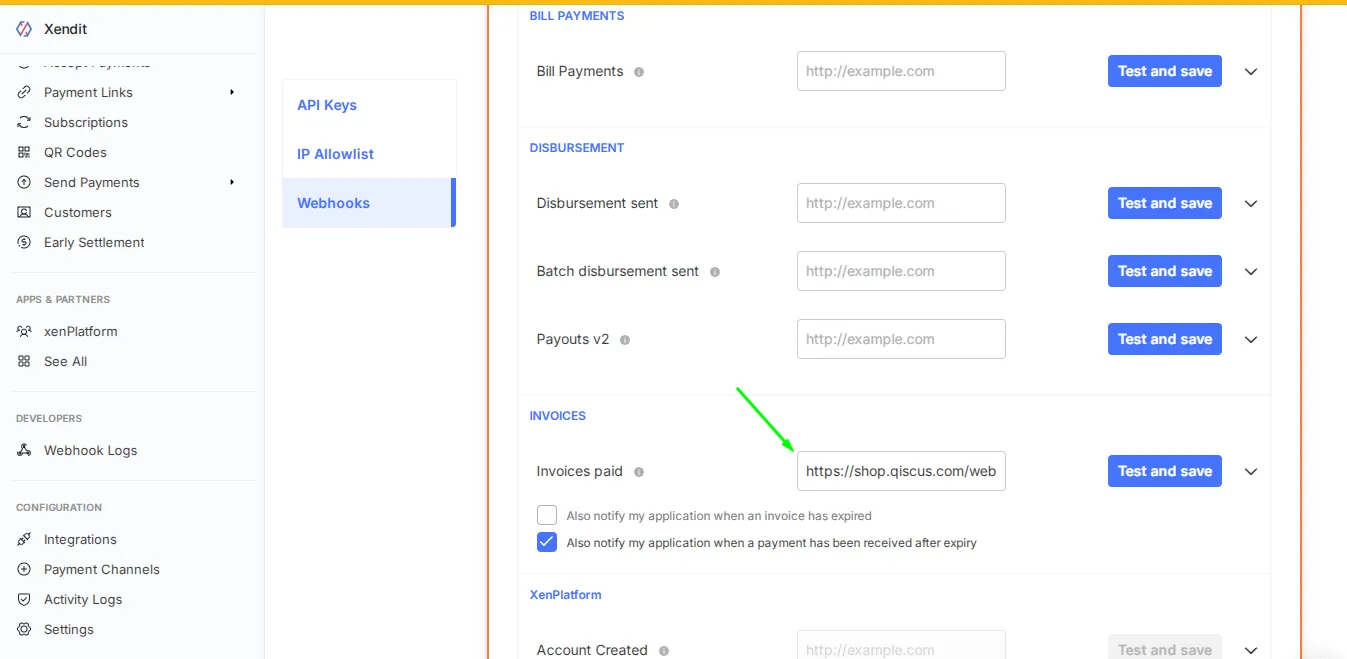Click the Webhook Logs icon
Image resolution: width=1347 pixels, height=659 pixels.
click(x=24, y=450)
